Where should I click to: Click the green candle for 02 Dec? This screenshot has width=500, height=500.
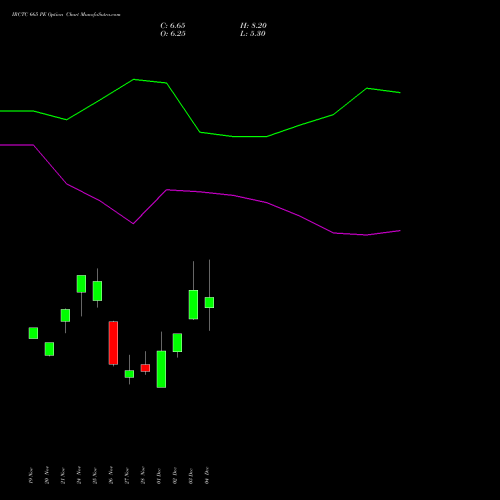point(177,343)
